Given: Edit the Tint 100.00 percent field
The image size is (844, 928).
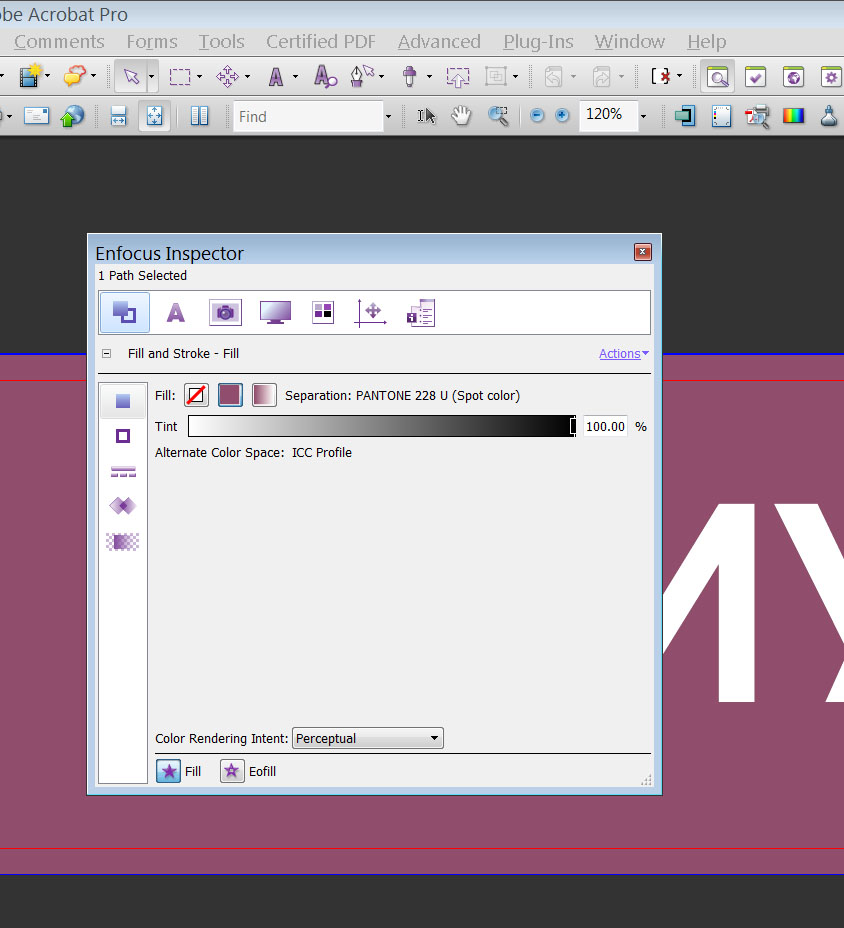Looking at the screenshot, I should (605, 426).
